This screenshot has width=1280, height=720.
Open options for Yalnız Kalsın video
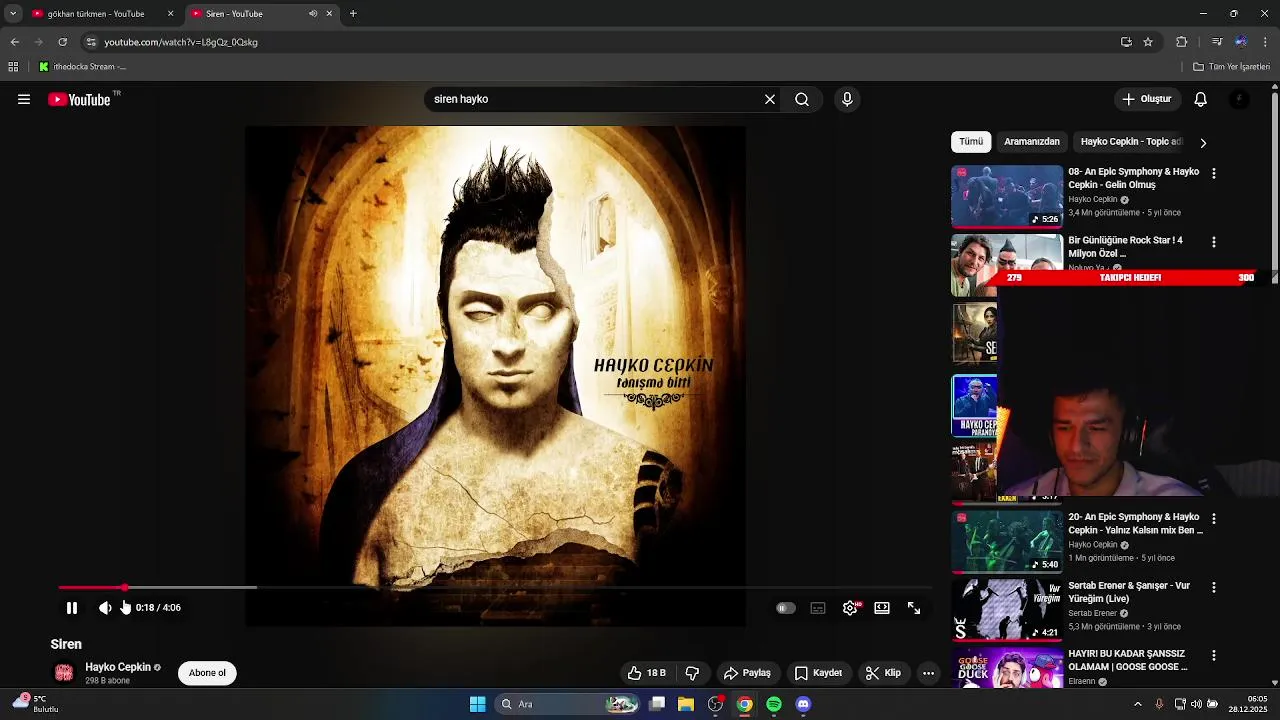point(1214,519)
